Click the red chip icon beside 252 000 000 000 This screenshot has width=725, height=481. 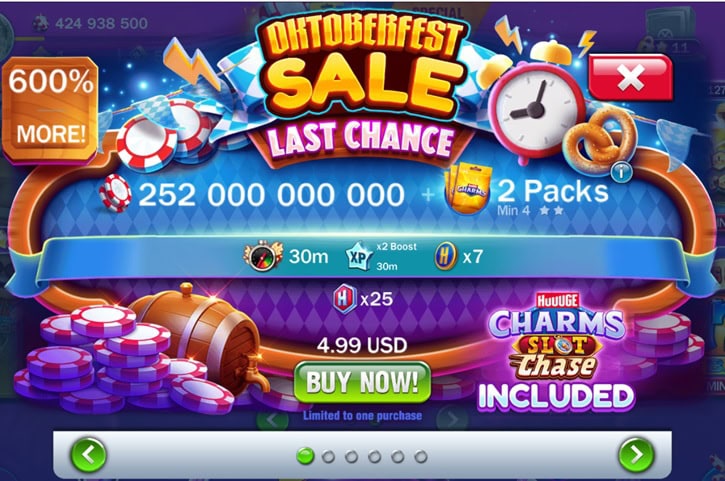point(116,193)
